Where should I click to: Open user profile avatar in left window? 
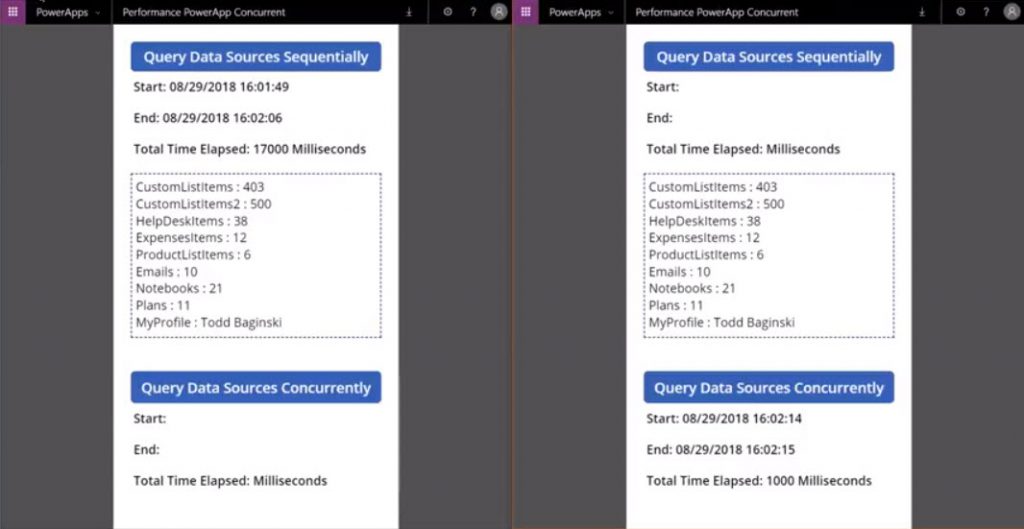(499, 12)
